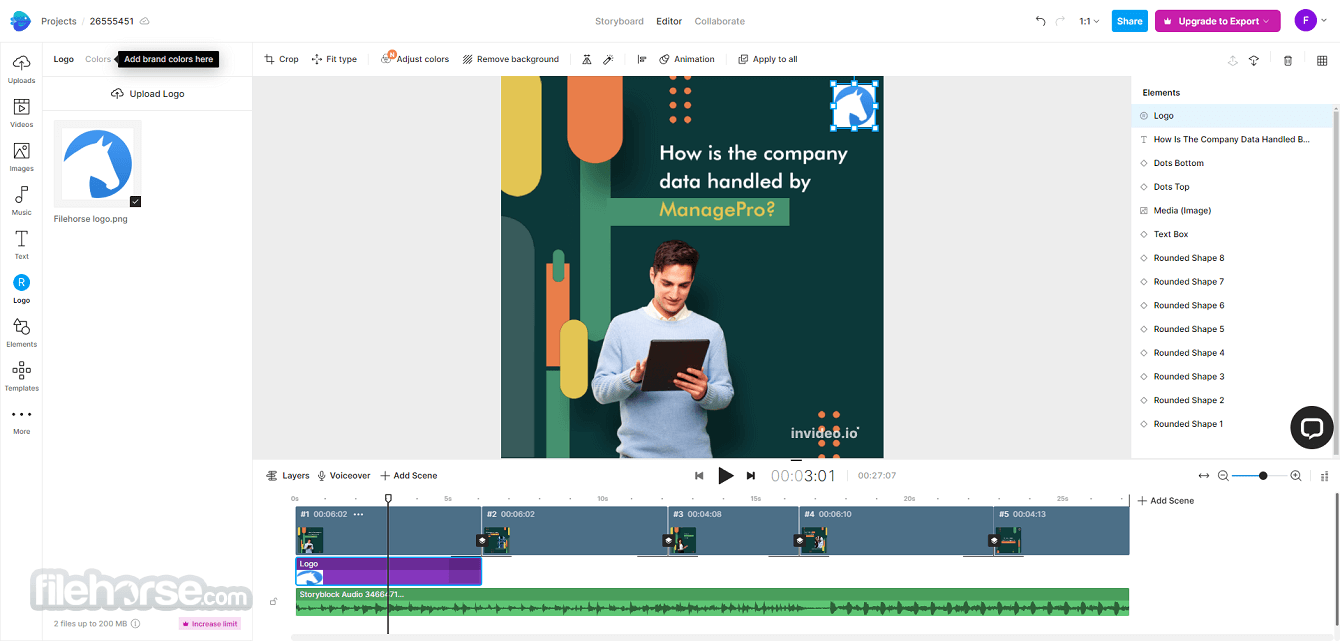This screenshot has width=1340, height=641.
Task: Toggle checkbox on Filehorse logo thumbnail
Action: (135, 201)
